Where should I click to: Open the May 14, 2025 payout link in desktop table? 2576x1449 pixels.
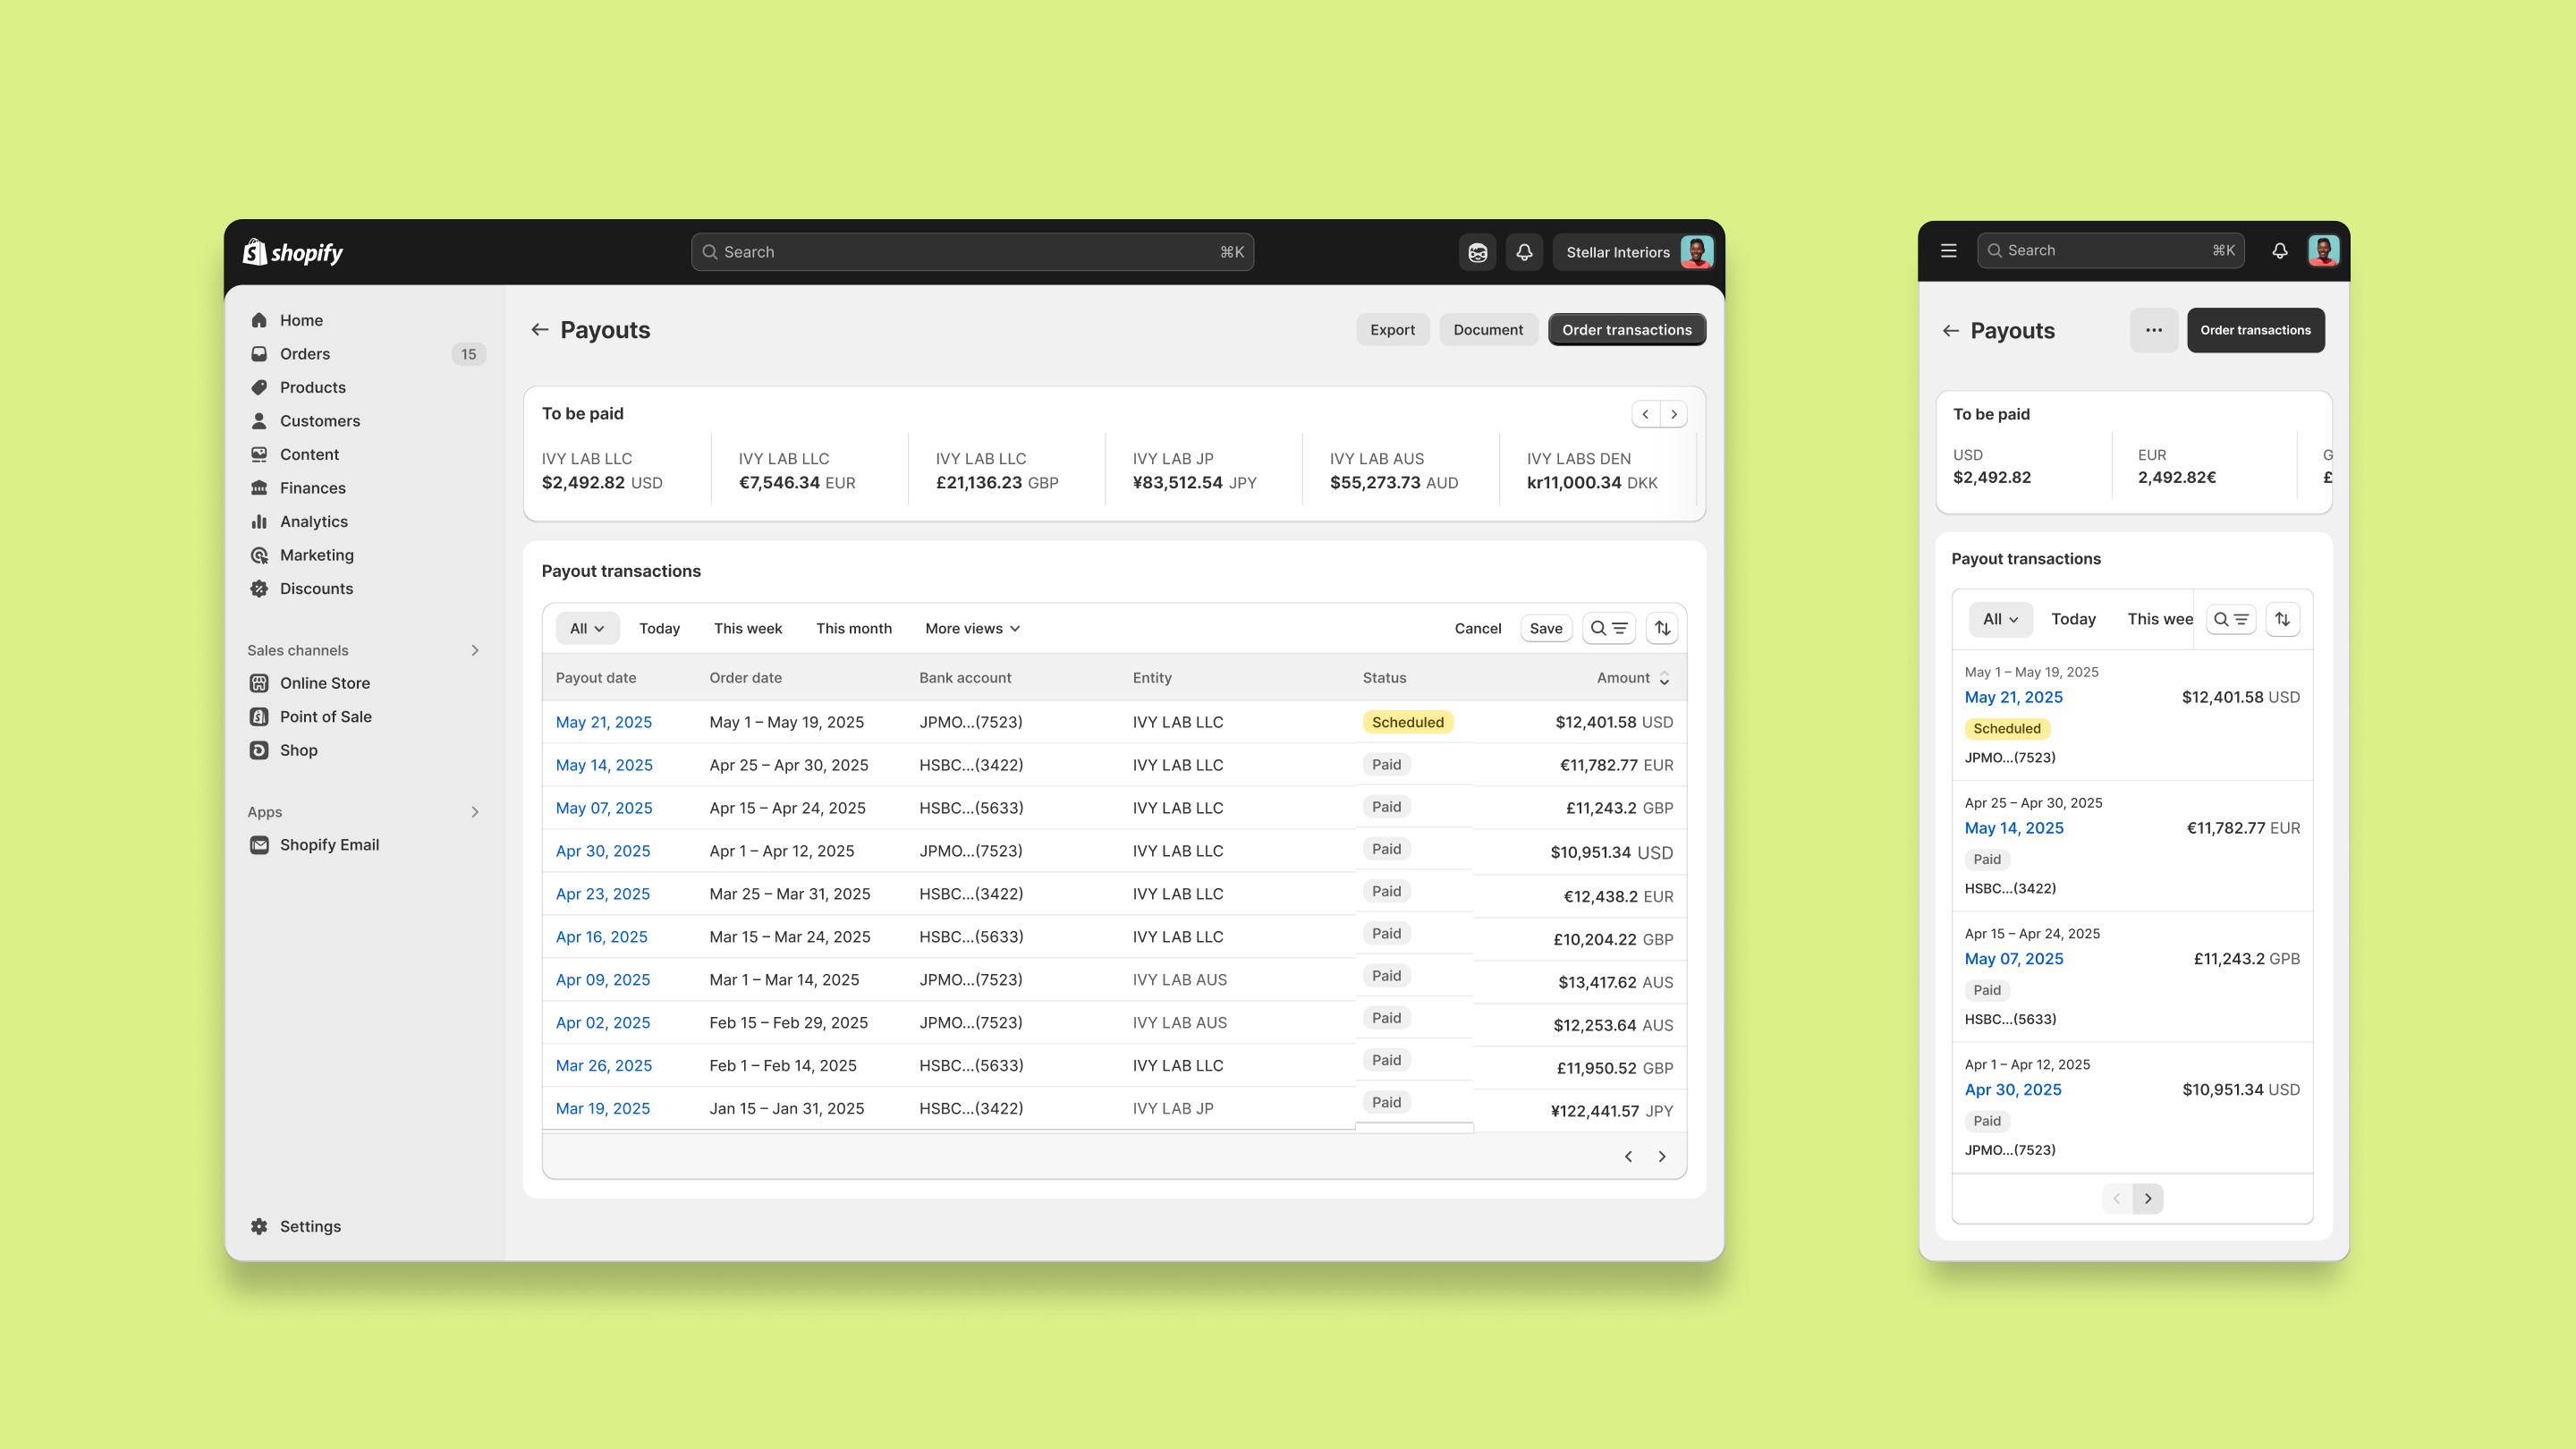604,765
